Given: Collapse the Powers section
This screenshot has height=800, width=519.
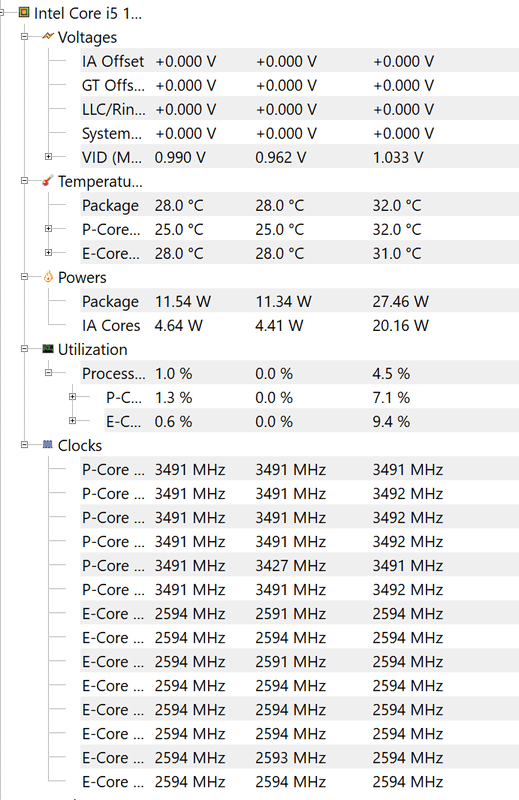Looking at the screenshot, I should pyautogui.click(x=24, y=277).
